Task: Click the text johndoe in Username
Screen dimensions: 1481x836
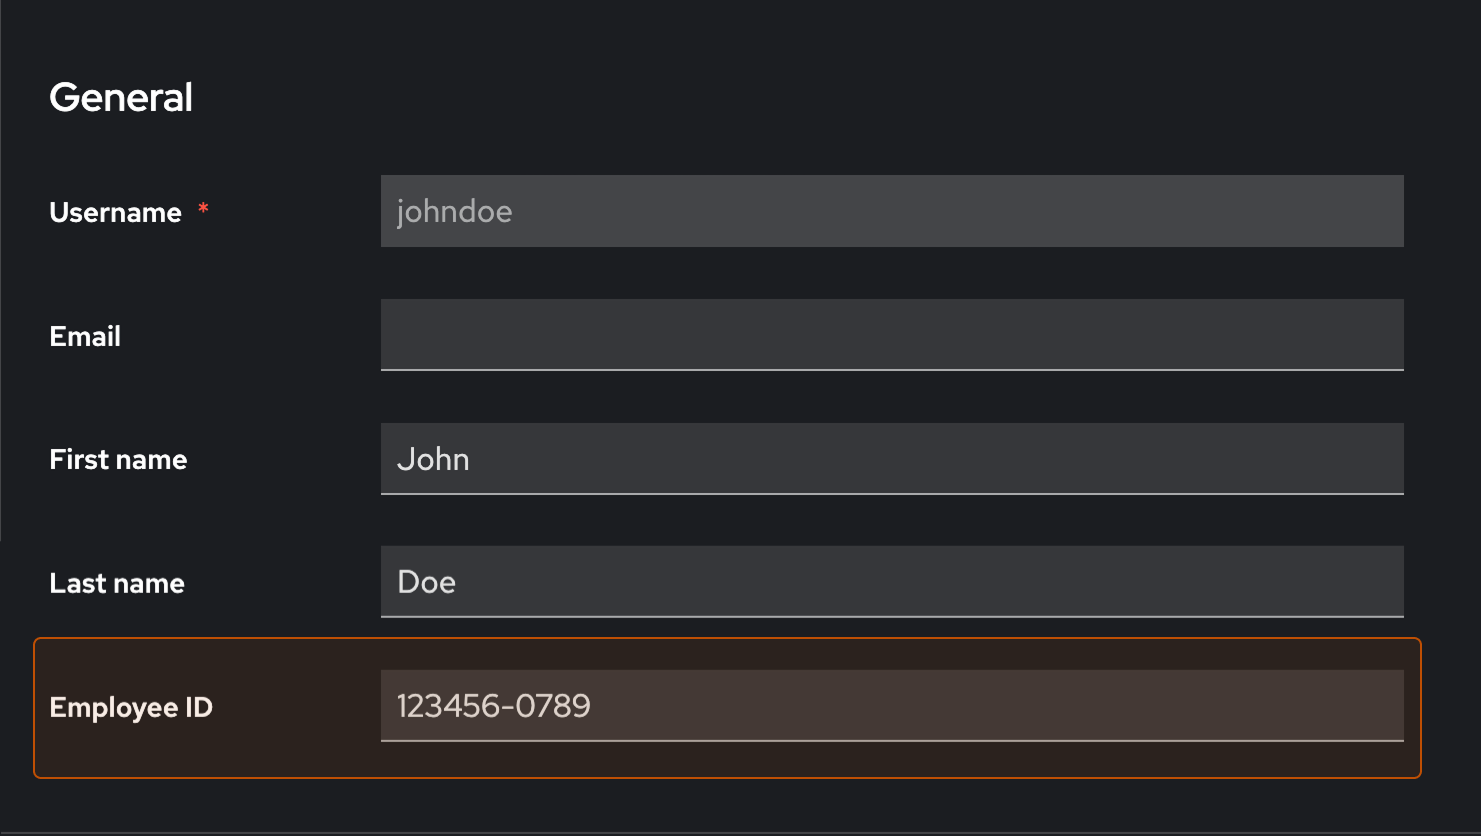Action: 455,211
